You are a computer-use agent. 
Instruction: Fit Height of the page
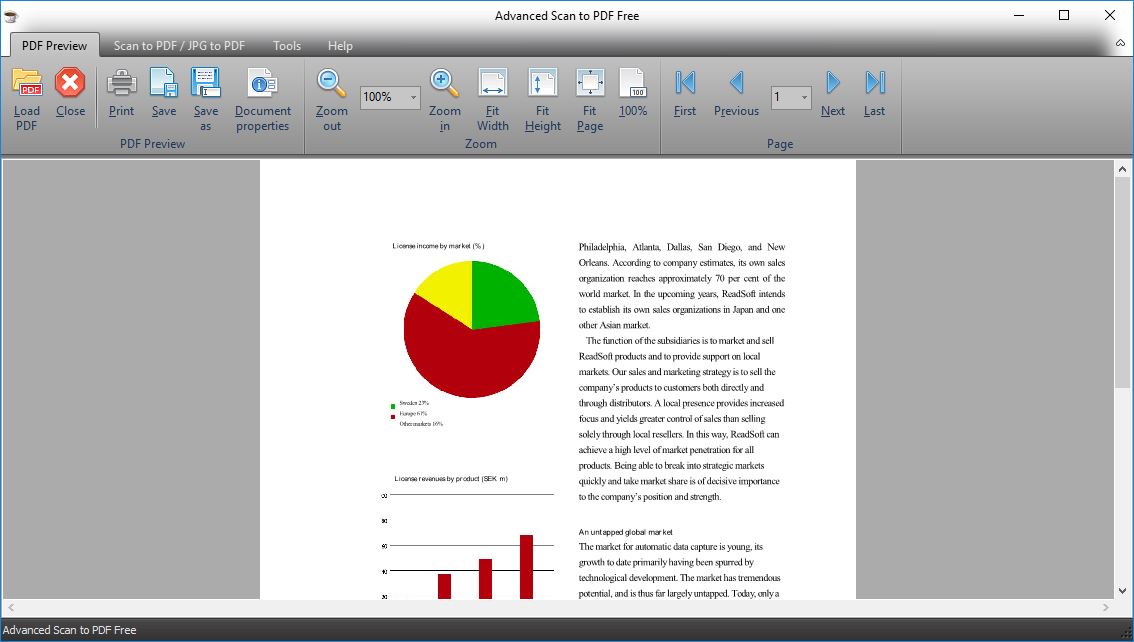click(x=542, y=82)
